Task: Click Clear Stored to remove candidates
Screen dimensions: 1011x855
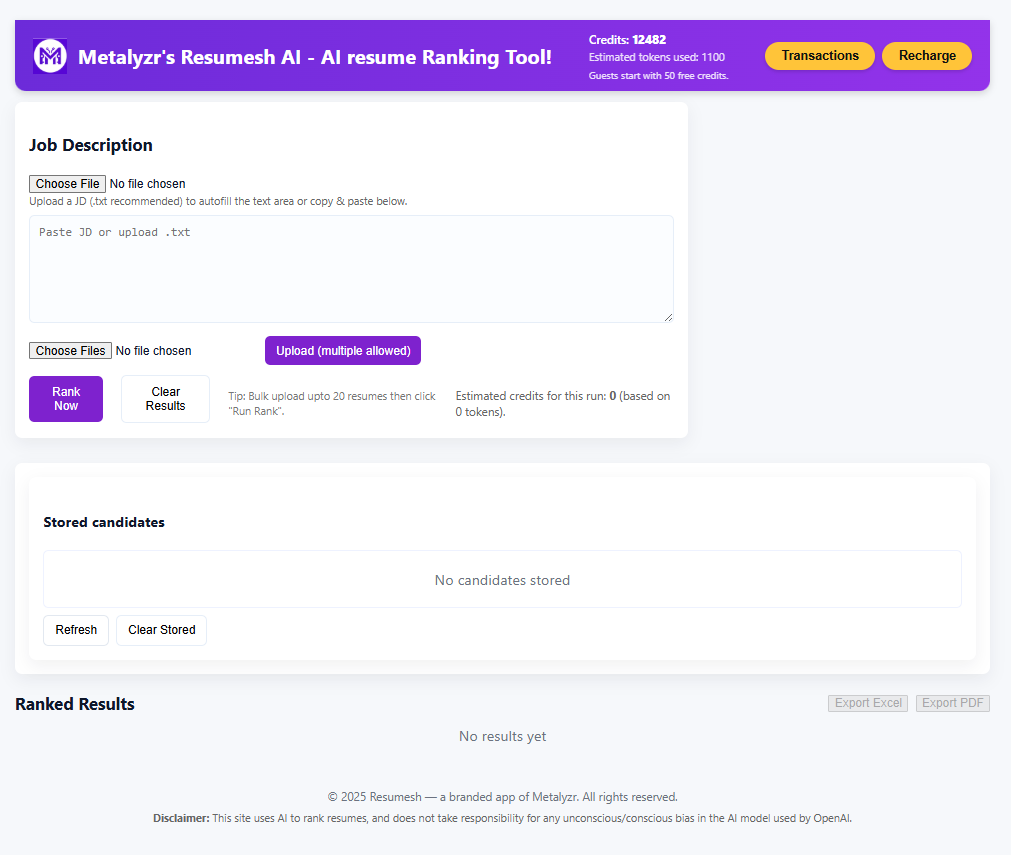Action: click(161, 630)
